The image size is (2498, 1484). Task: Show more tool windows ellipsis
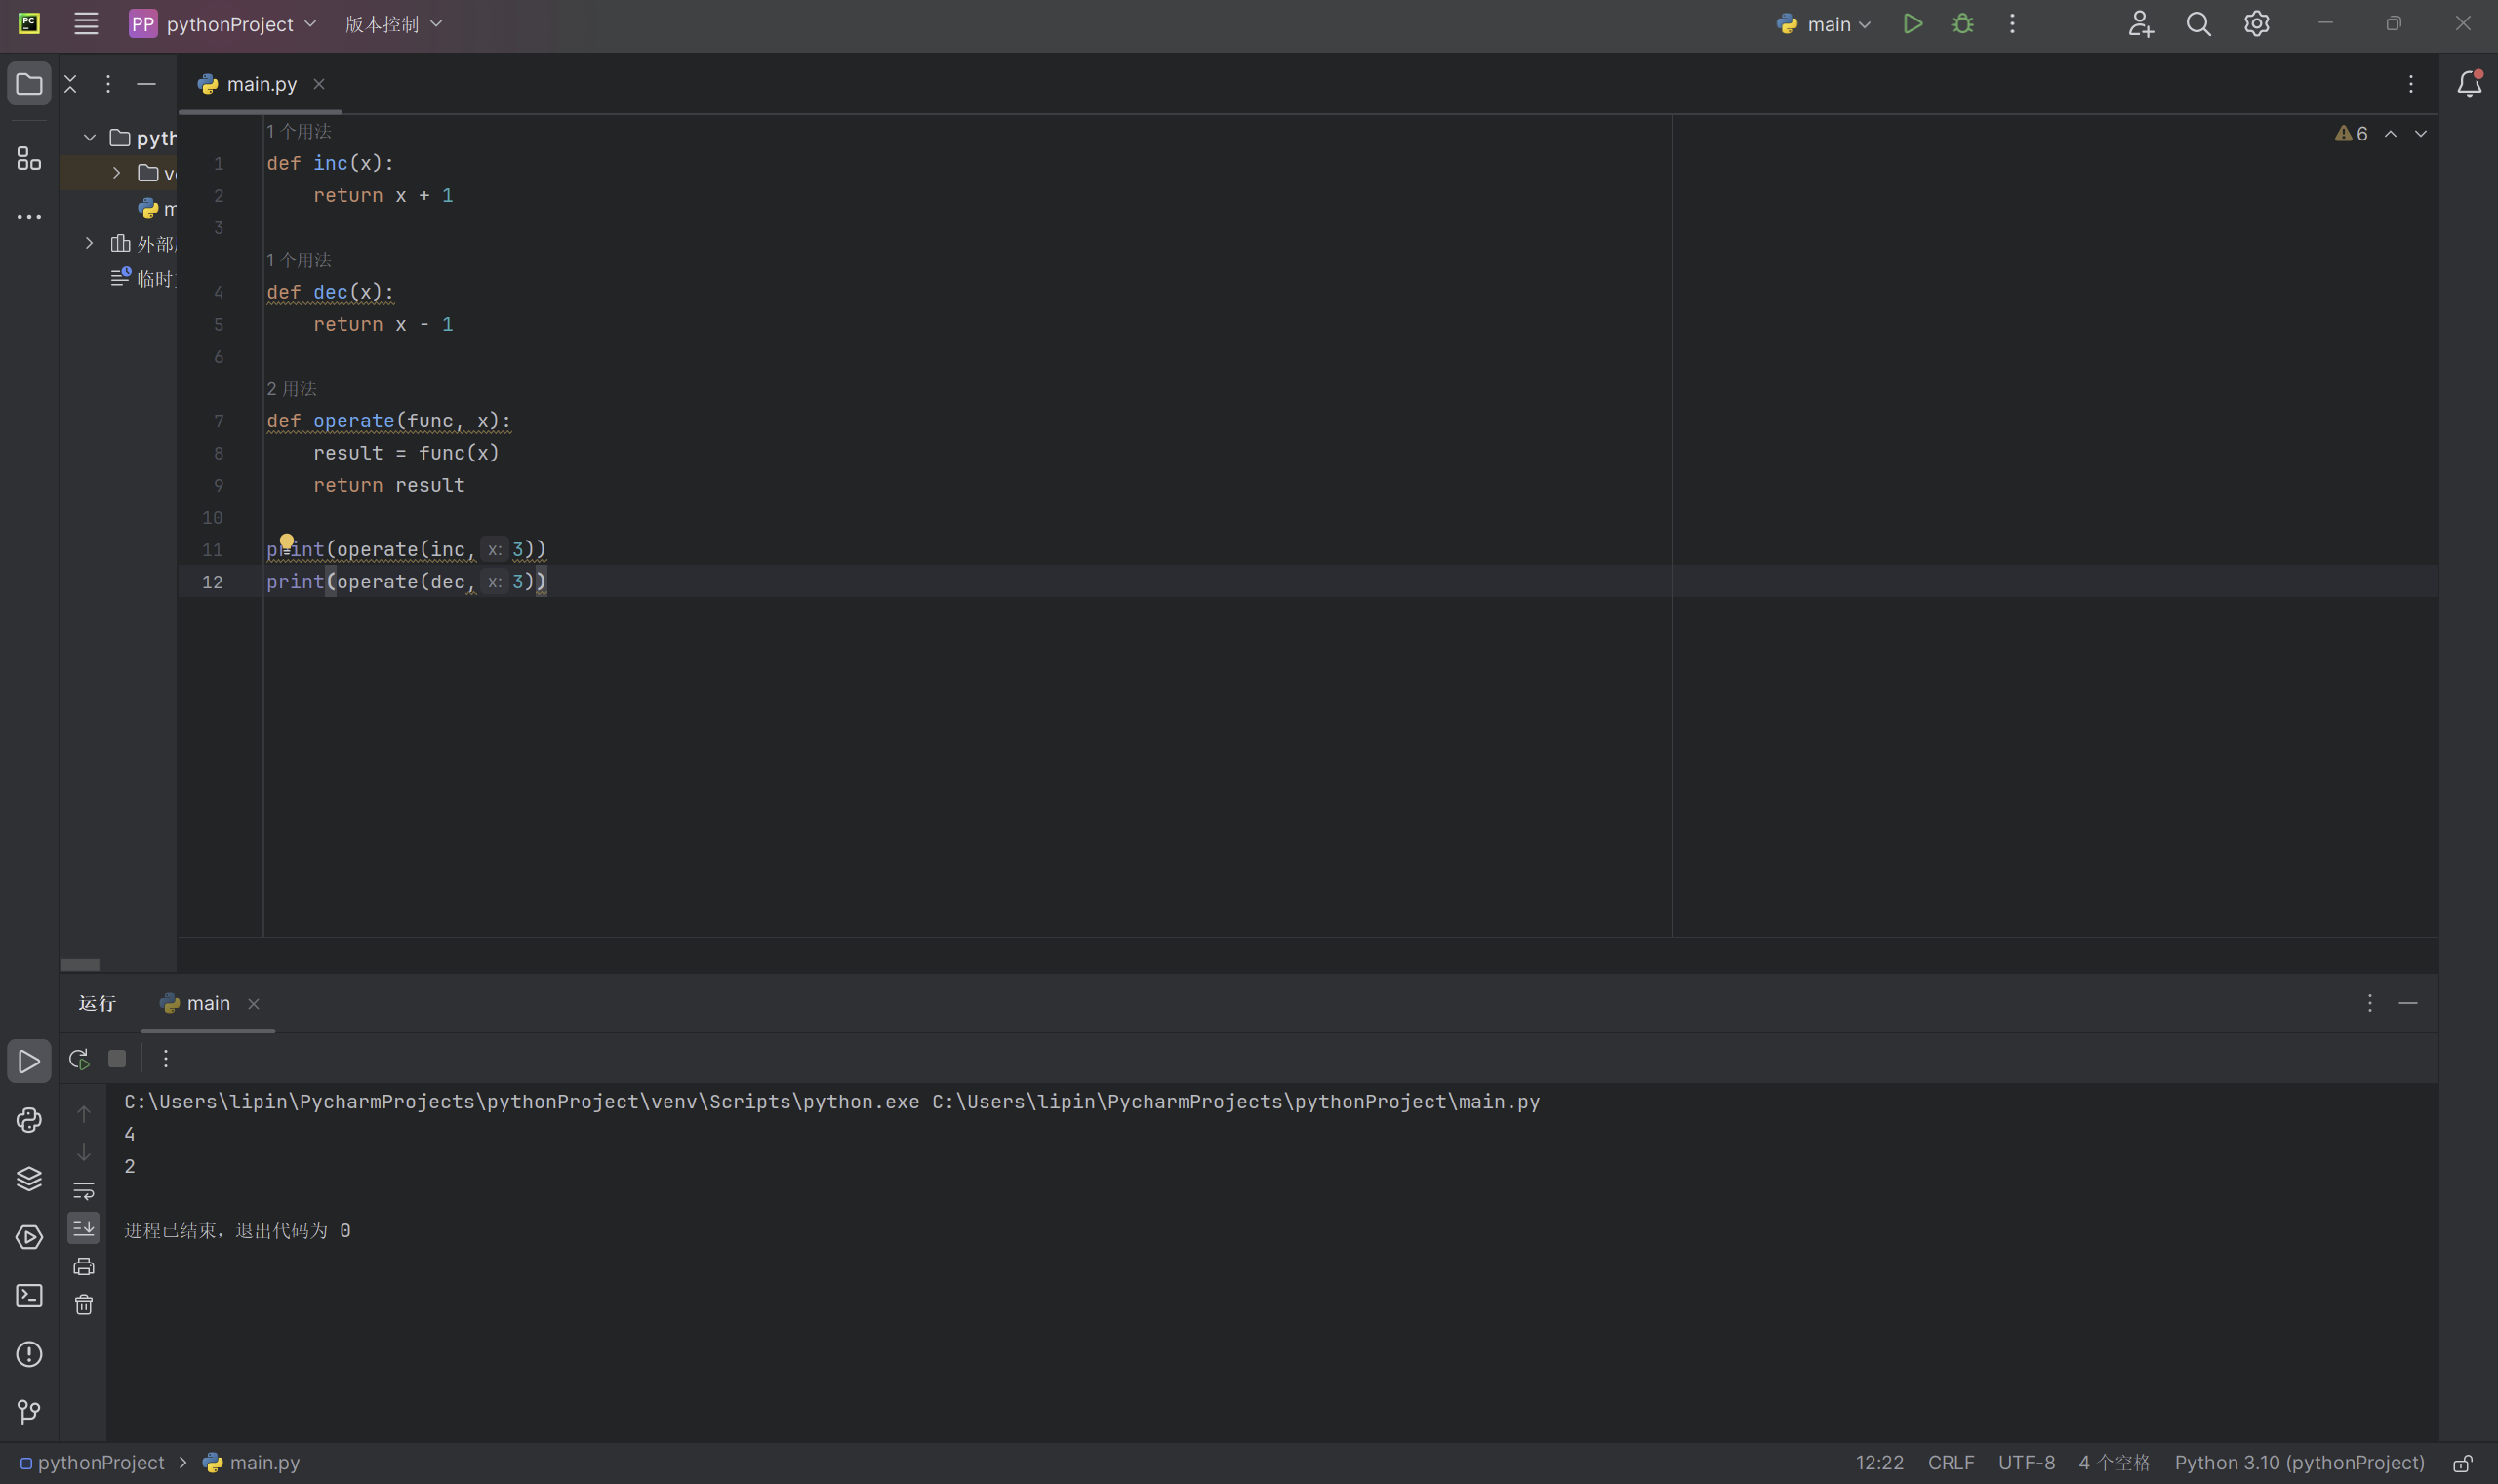pos(29,216)
